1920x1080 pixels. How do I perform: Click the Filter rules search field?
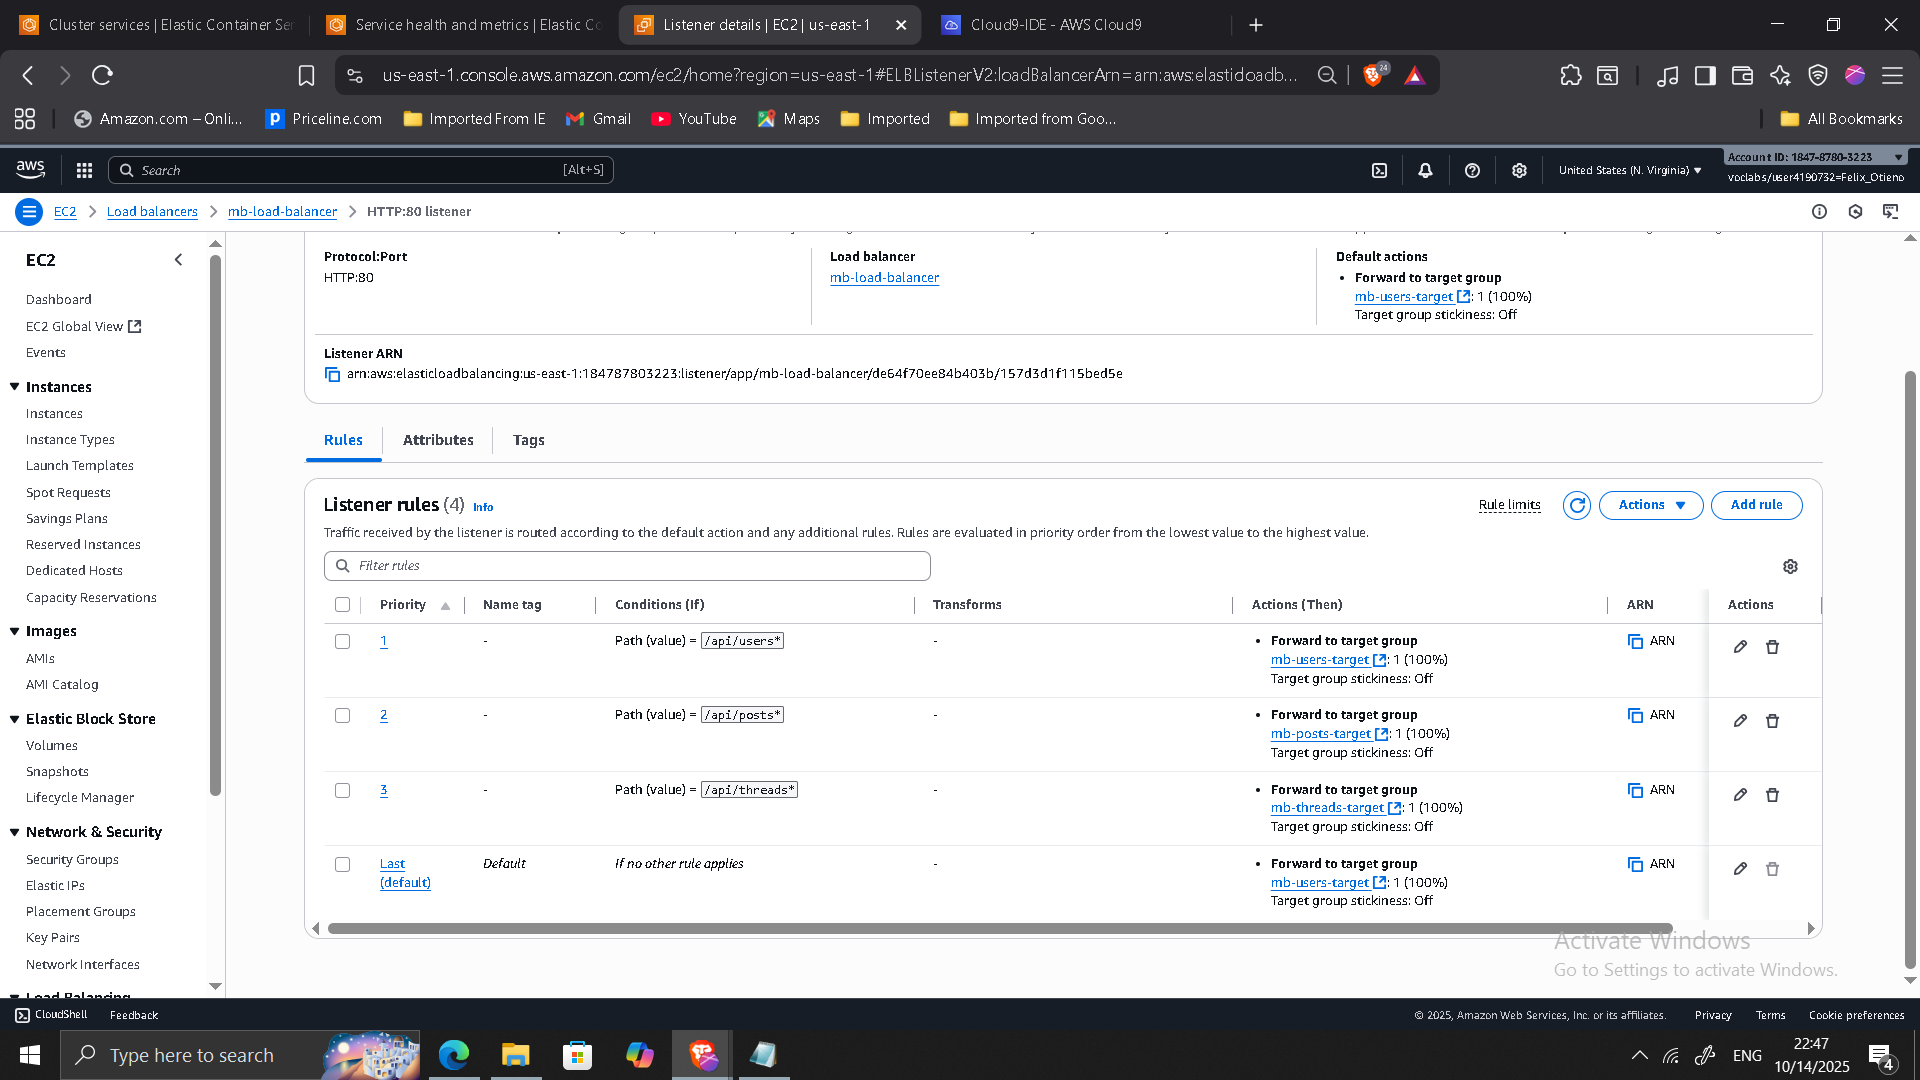coord(627,566)
